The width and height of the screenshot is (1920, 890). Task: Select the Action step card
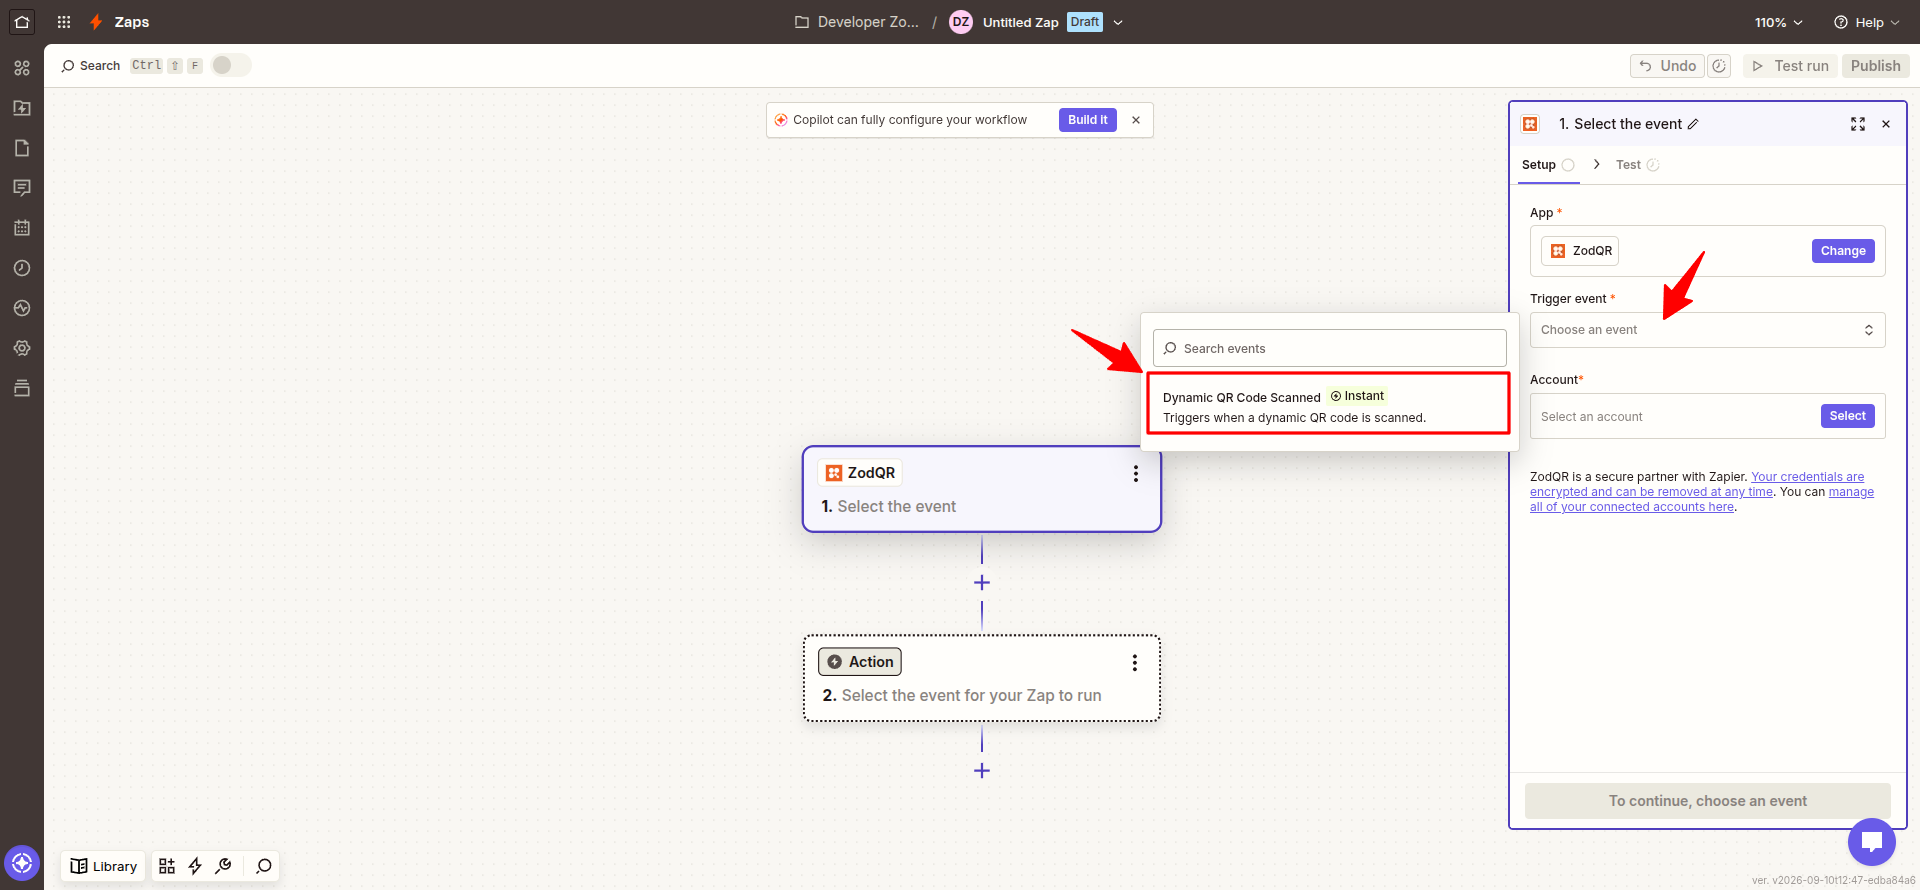pos(981,678)
